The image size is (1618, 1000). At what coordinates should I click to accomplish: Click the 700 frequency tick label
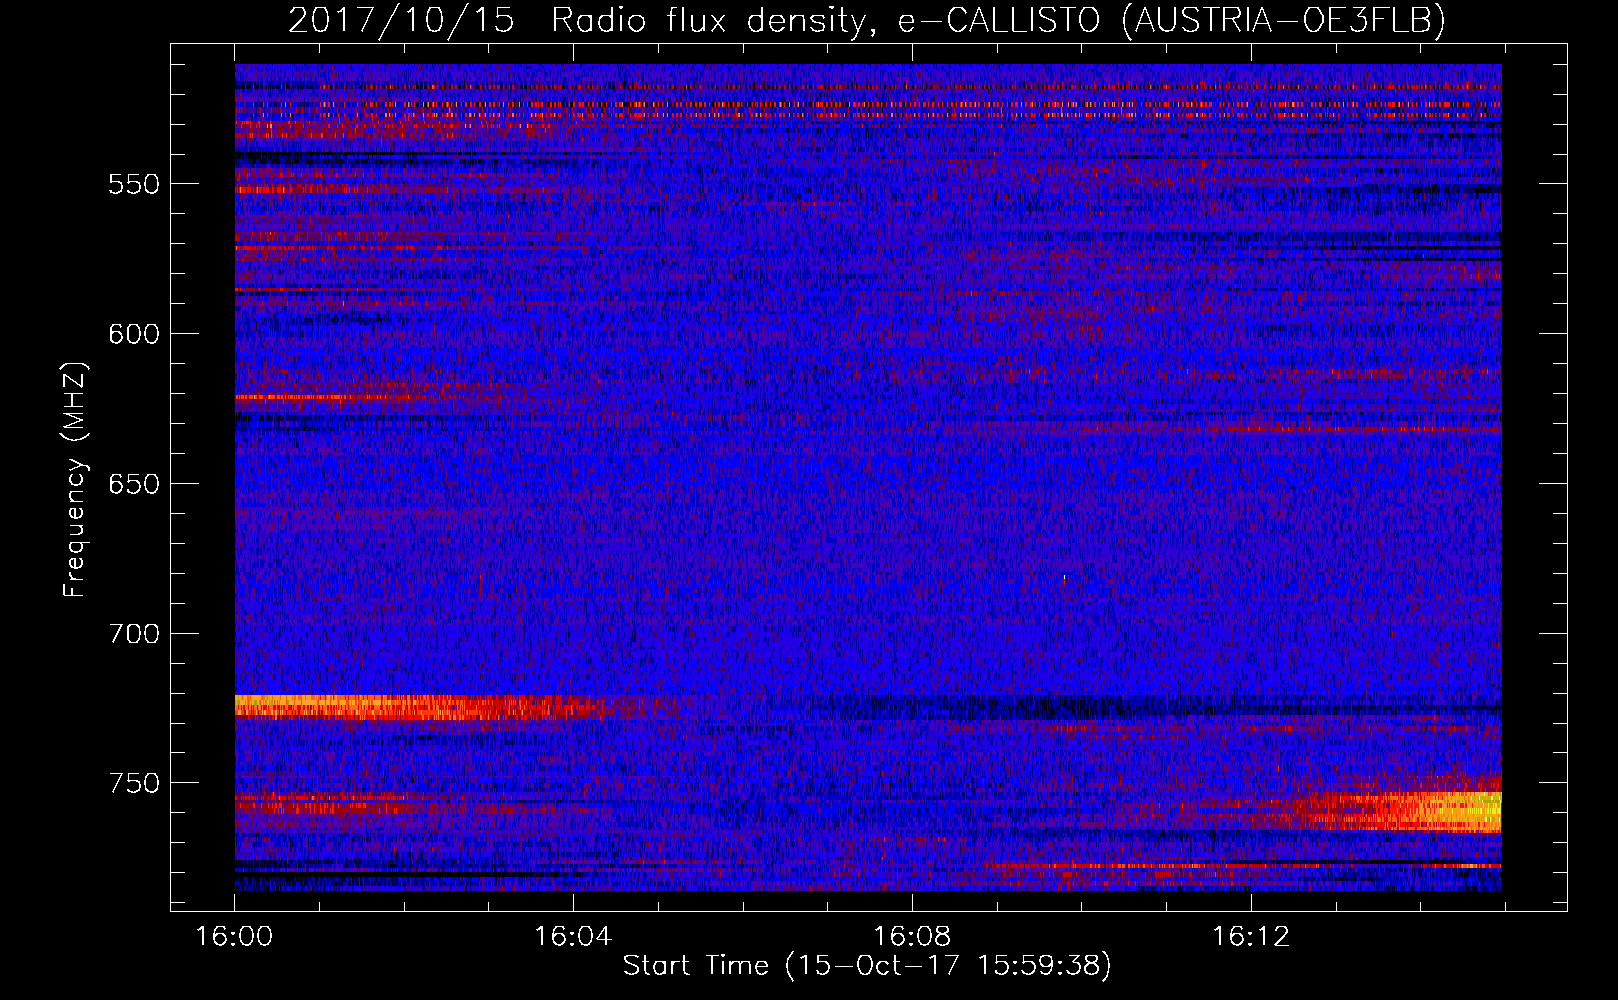point(134,634)
